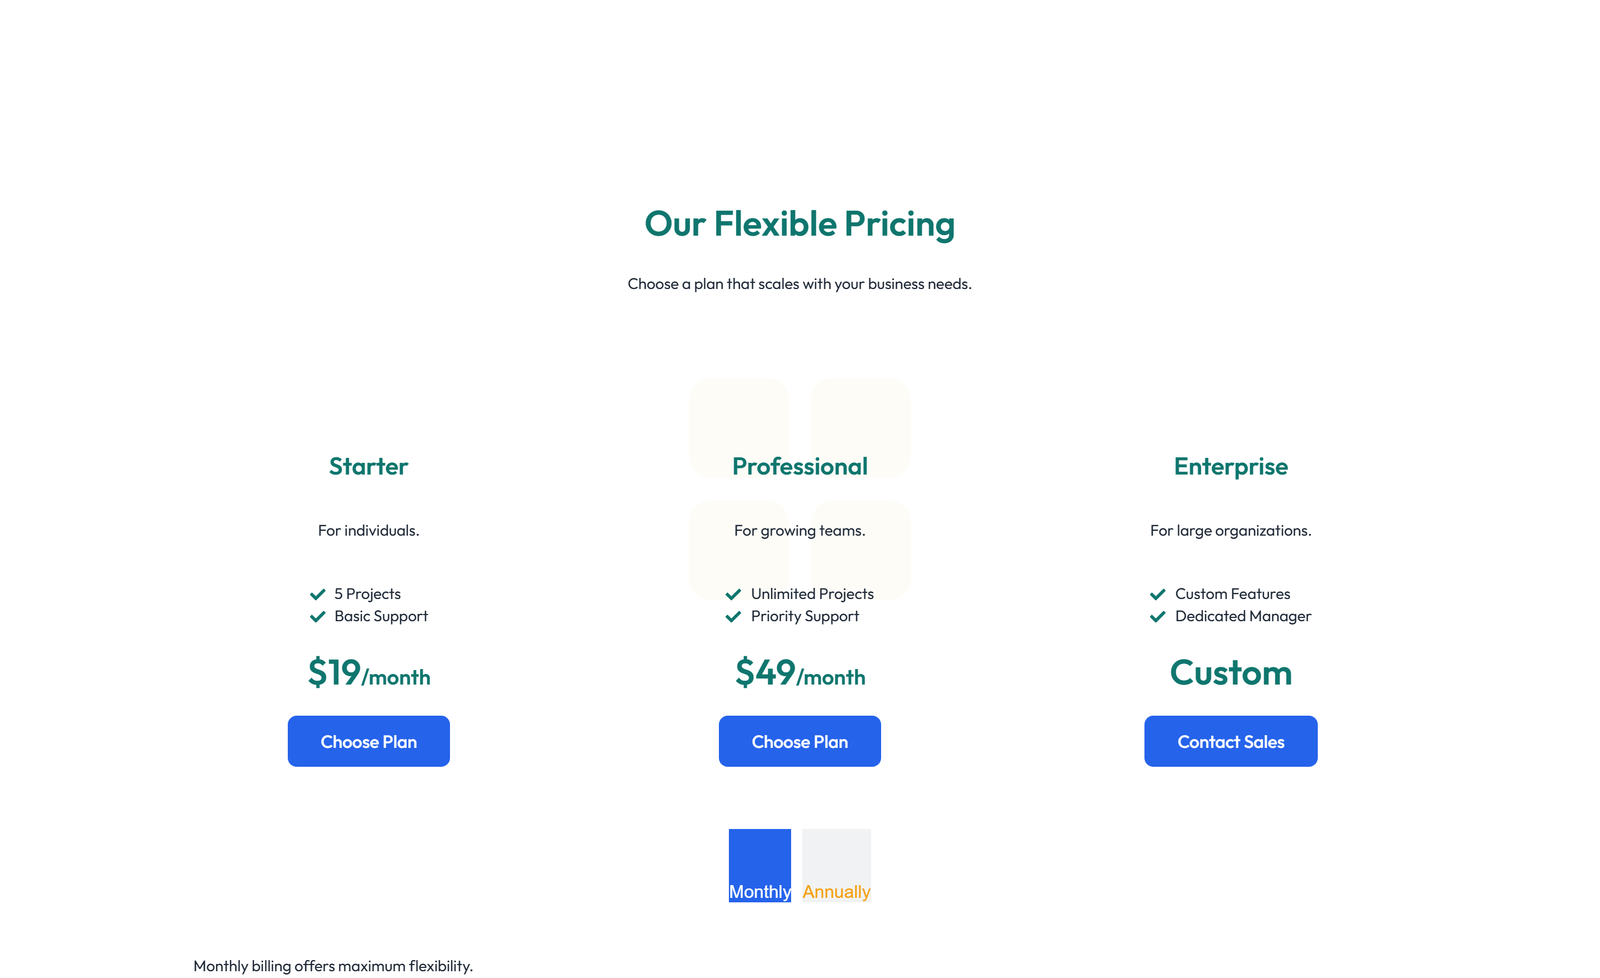The image size is (1600, 978).
Task: Switch billing to Annually
Action: point(836,864)
